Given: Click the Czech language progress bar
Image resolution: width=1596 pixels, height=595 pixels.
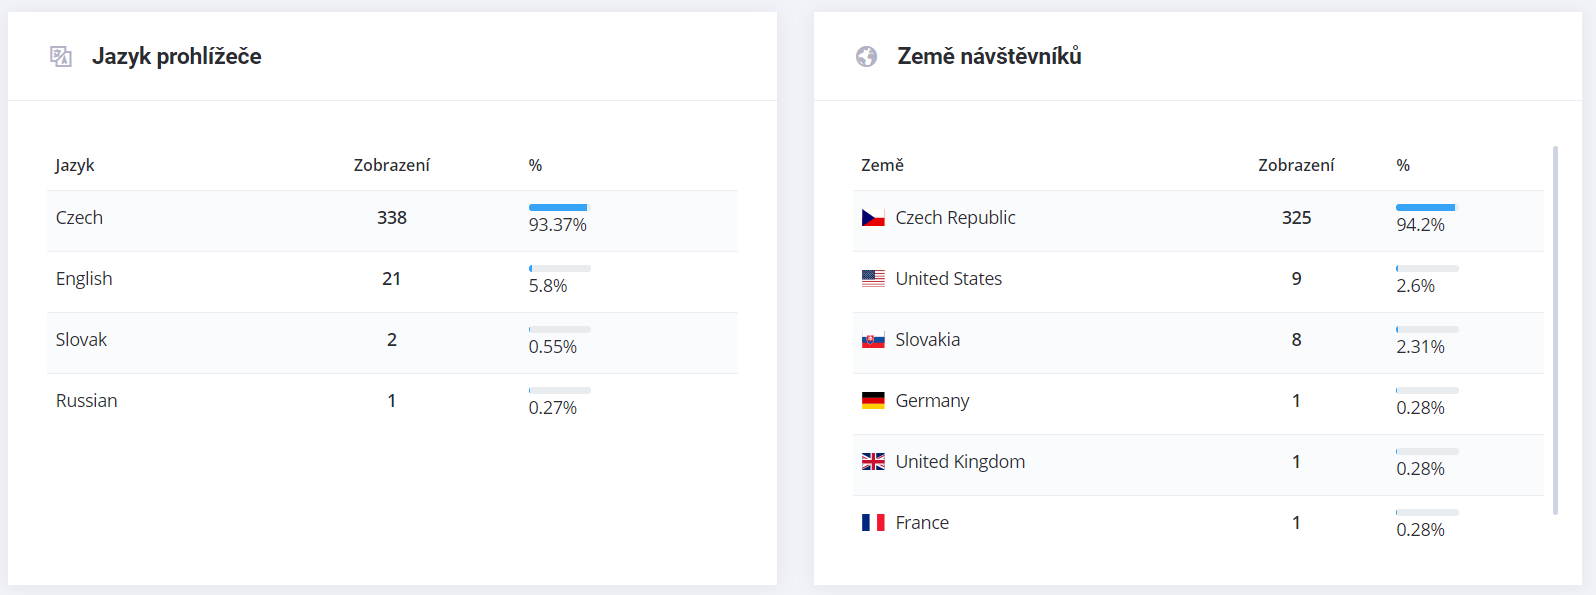Looking at the screenshot, I should (560, 207).
